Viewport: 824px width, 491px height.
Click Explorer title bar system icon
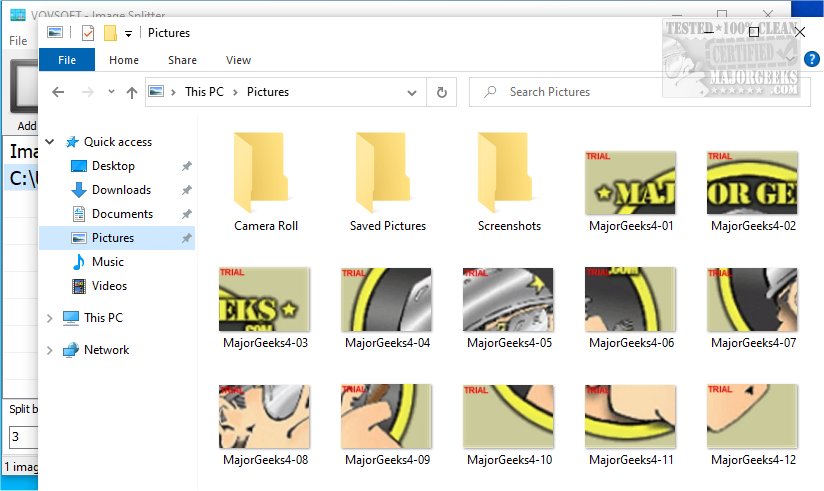tap(55, 33)
